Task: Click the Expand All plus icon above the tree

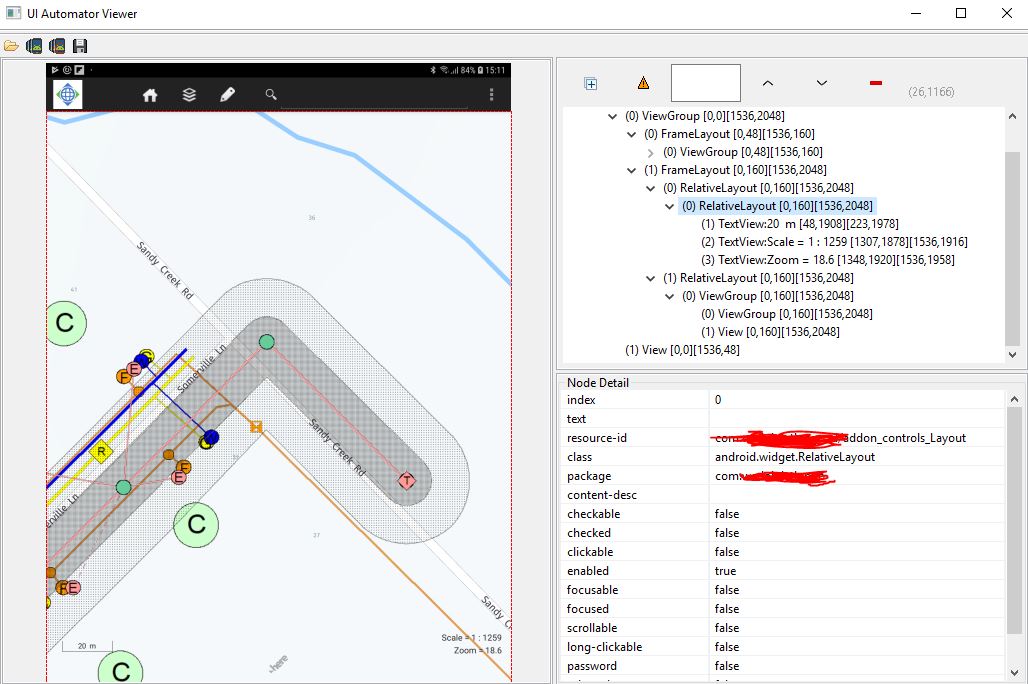Action: [x=591, y=83]
